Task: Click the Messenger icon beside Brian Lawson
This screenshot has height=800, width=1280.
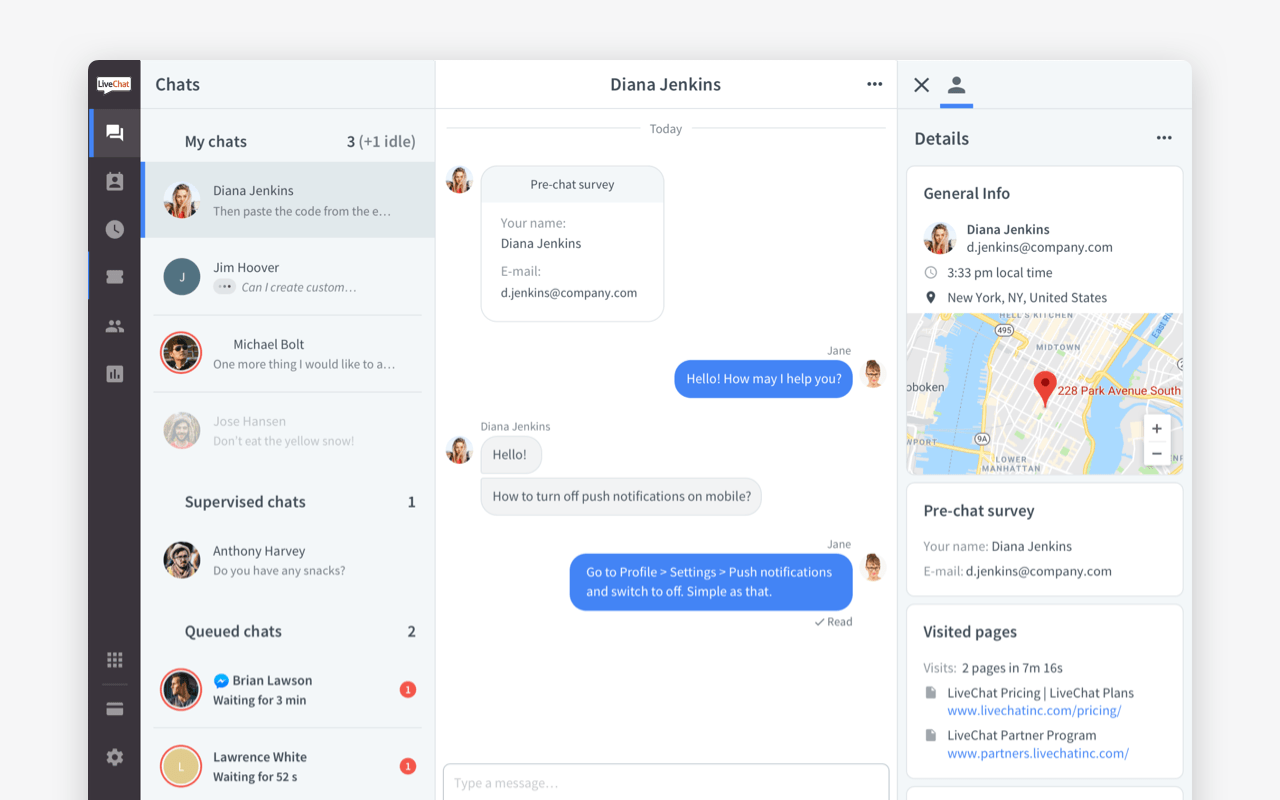Action: point(221,680)
